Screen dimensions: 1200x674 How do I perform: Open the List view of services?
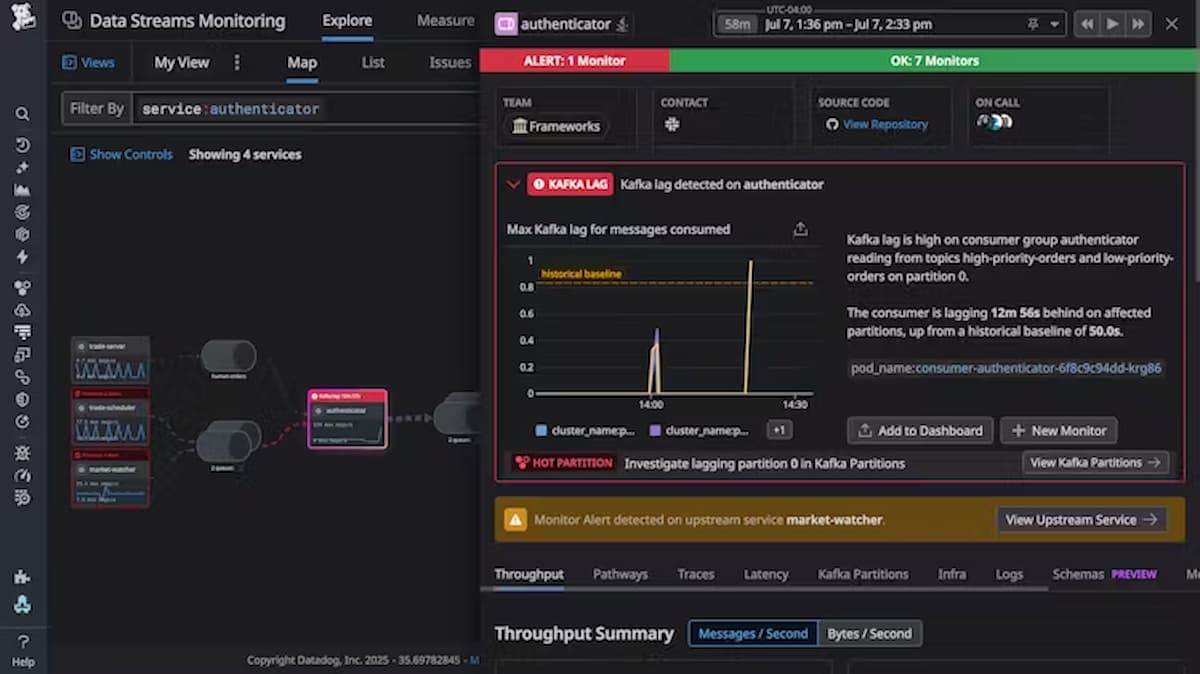click(372, 62)
